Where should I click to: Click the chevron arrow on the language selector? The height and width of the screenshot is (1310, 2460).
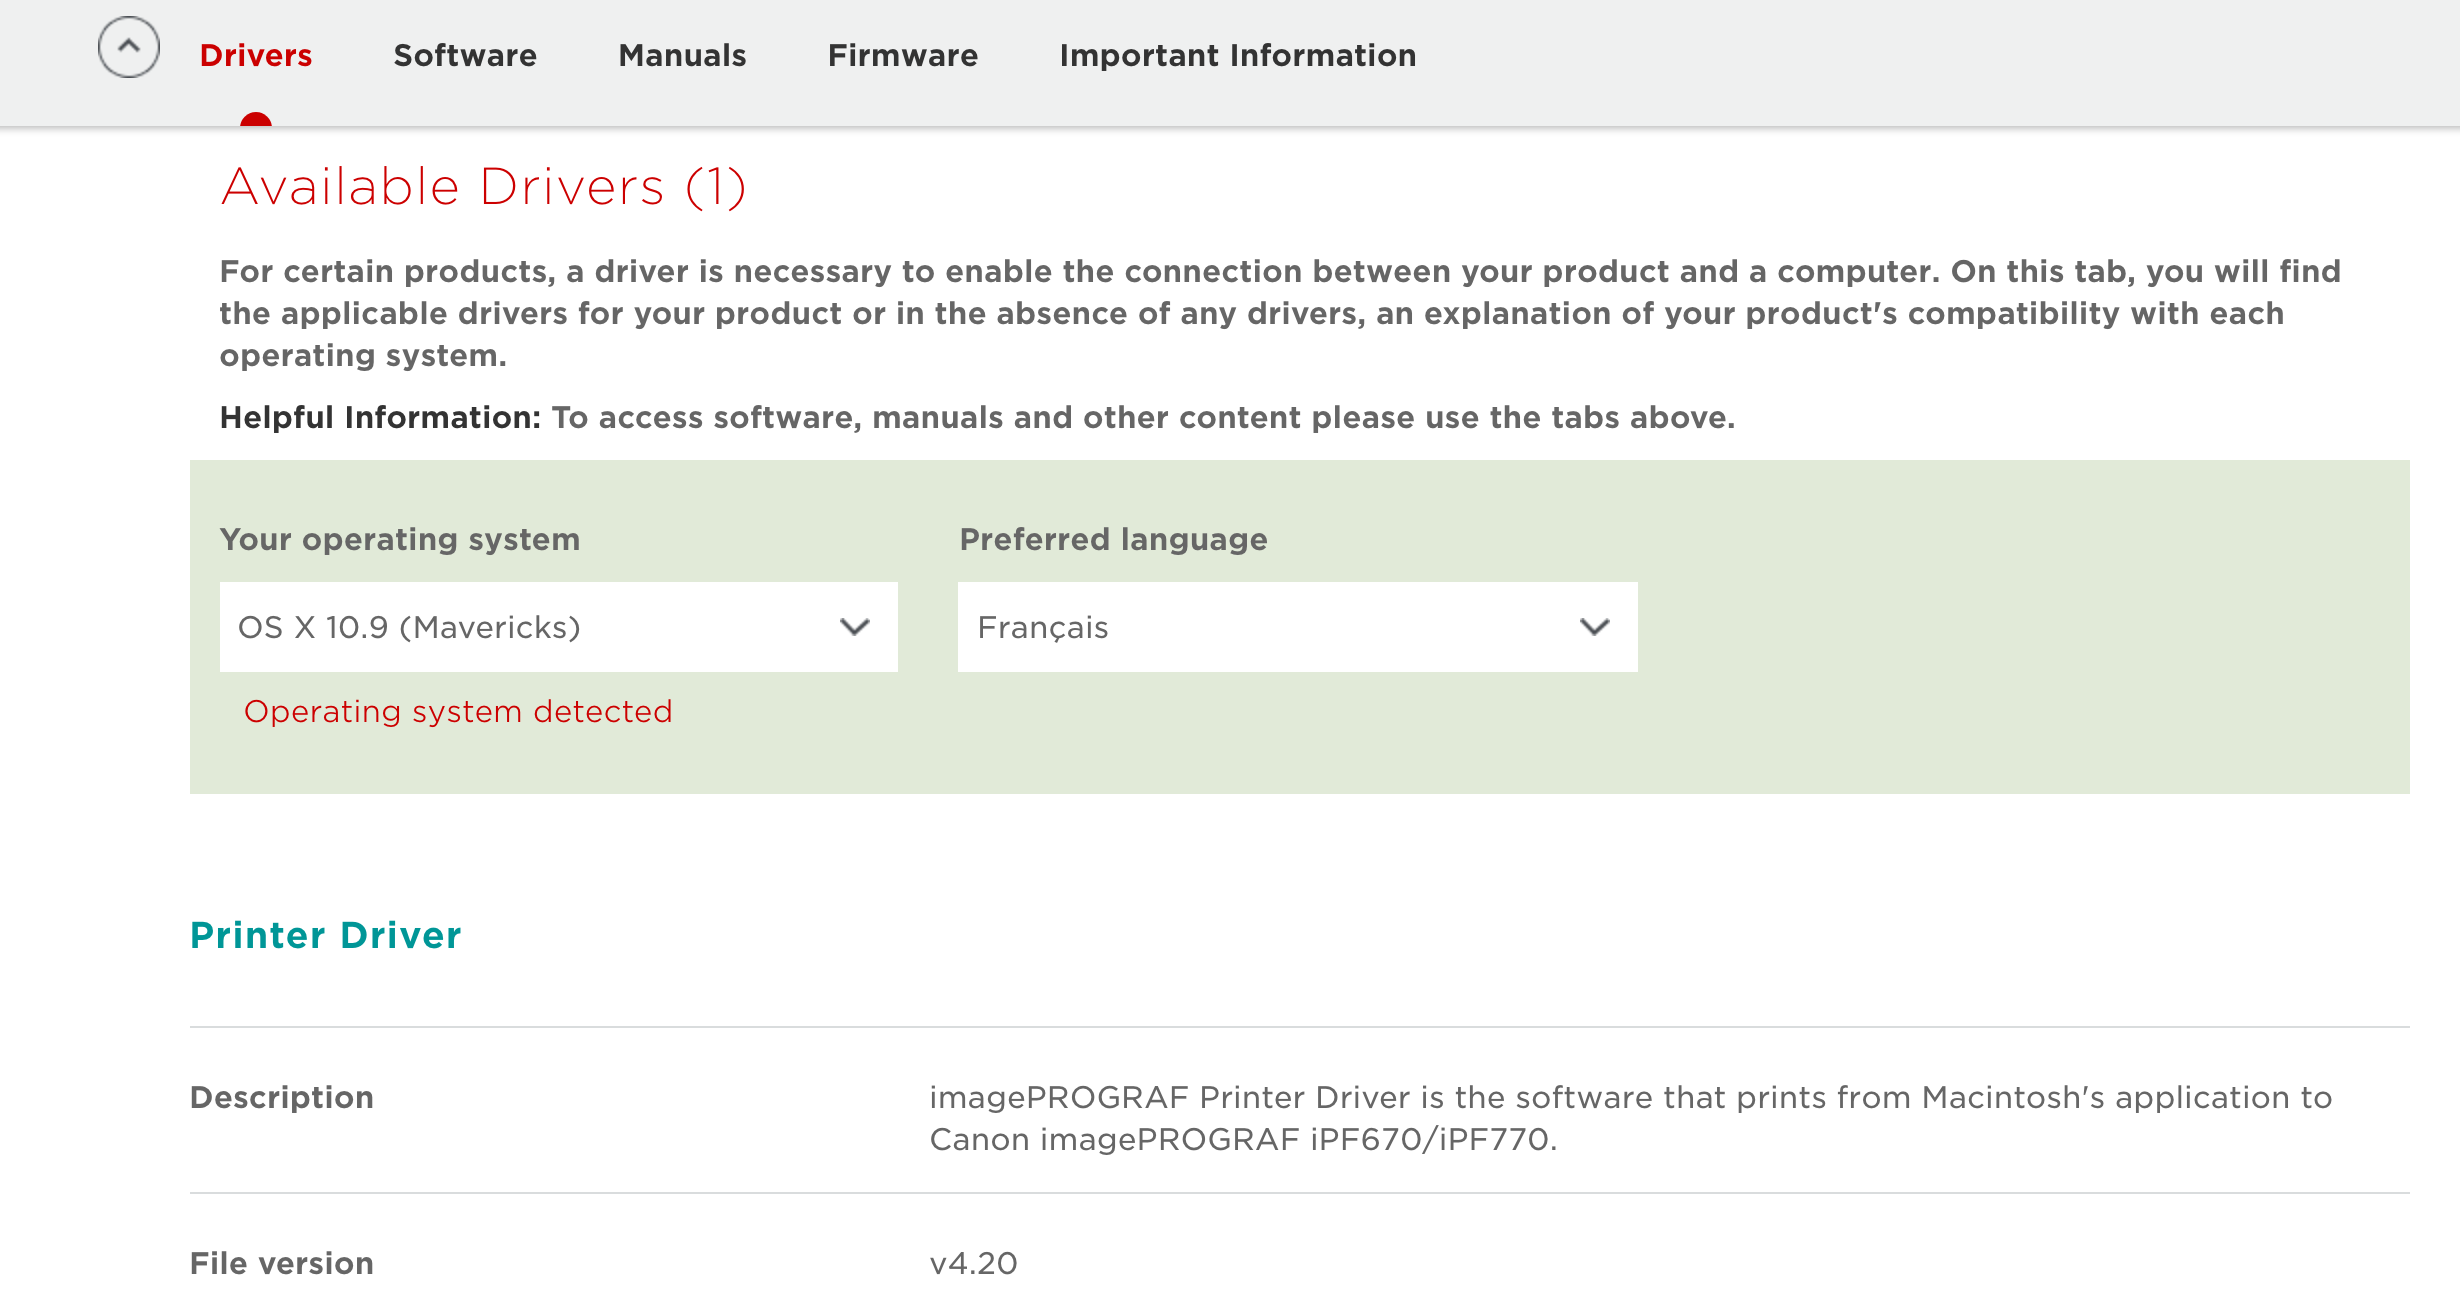(x=1595, y=627)
